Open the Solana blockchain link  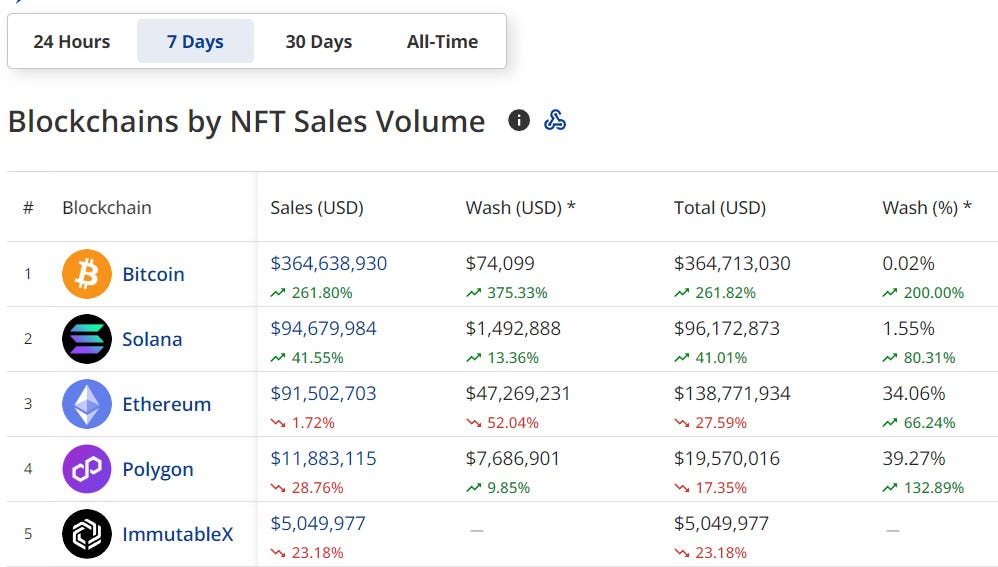152,339
